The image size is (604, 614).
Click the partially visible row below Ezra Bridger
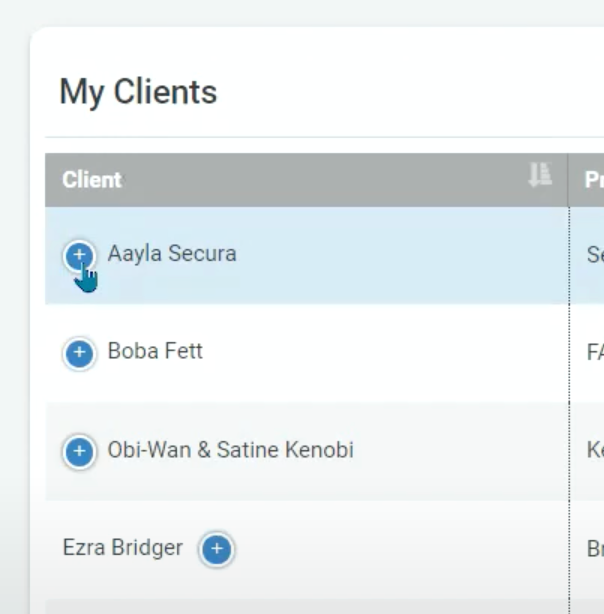[300, 606]
